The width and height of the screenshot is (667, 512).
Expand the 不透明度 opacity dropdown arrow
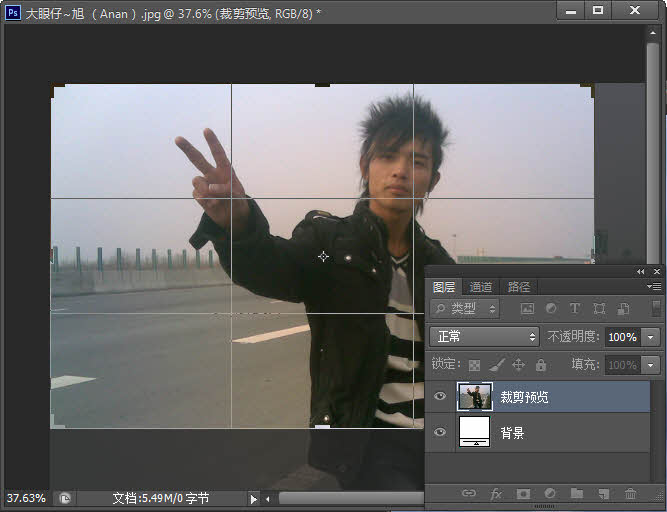[x=651, y=337]
